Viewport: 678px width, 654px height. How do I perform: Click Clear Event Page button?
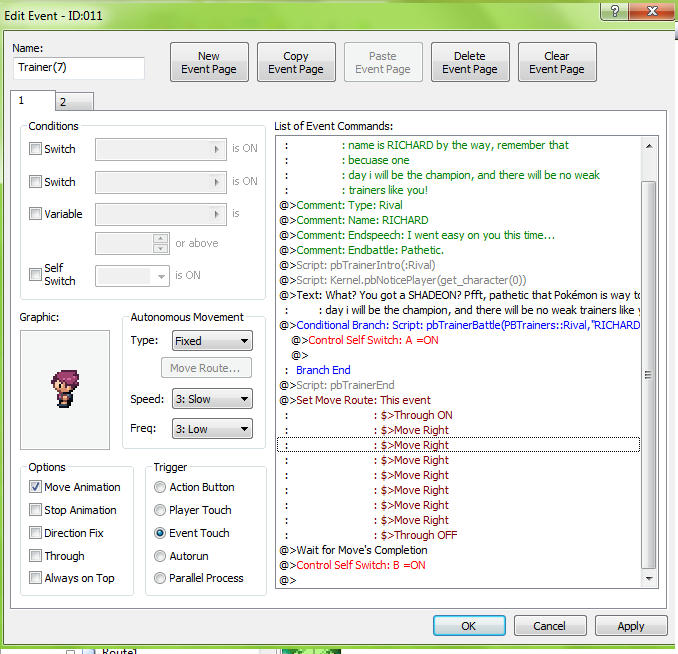pos(557,62)
